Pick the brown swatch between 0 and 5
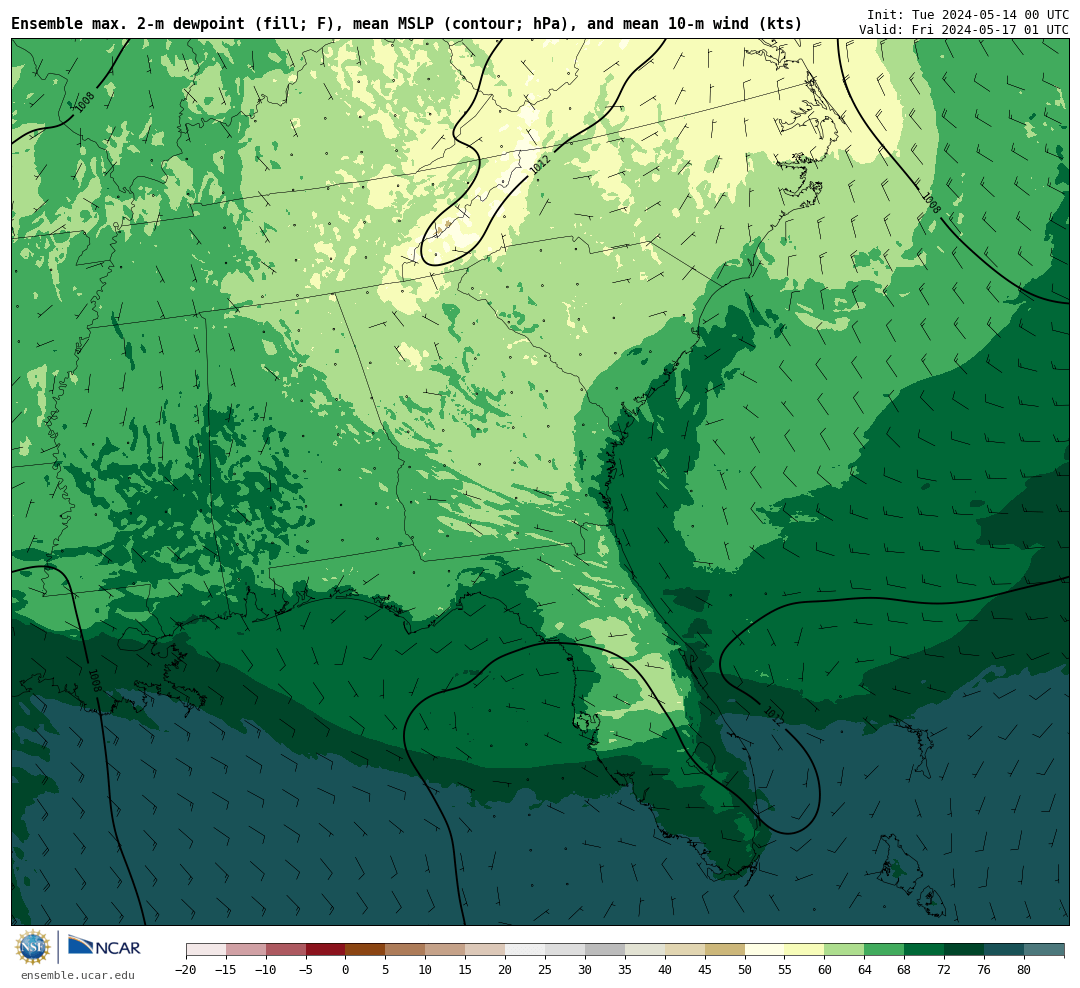The height and width of the screenshot is (988, 1080). click(x=365, y=950)
